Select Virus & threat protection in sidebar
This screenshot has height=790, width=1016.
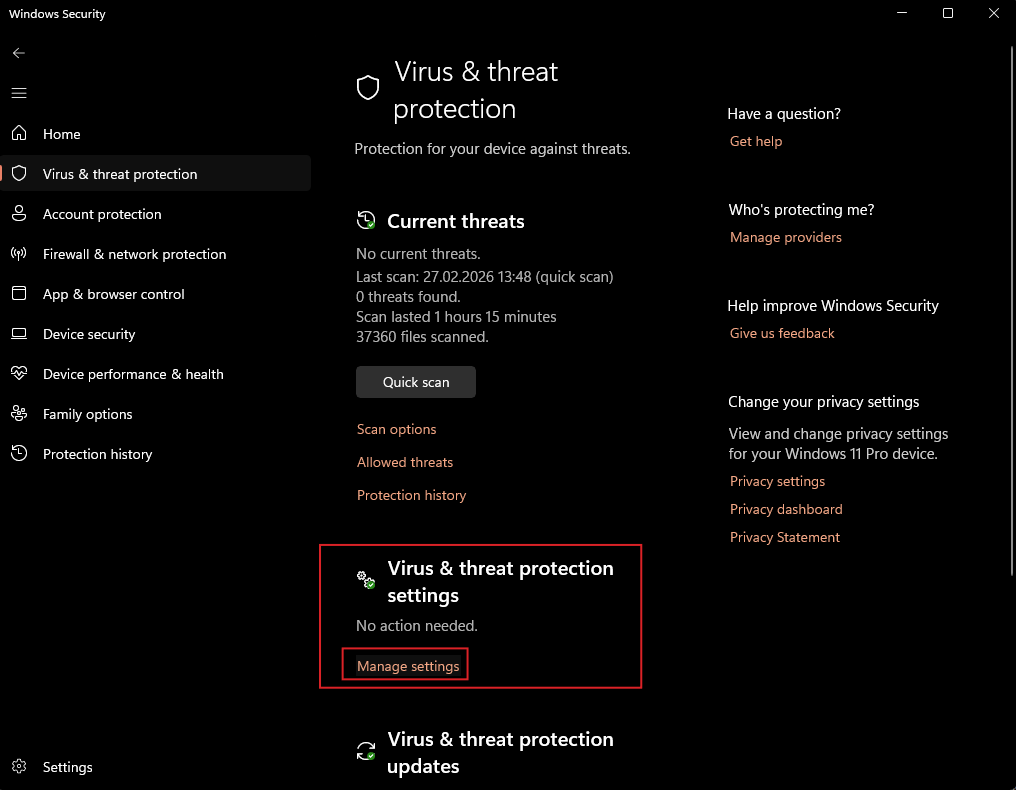120,174
